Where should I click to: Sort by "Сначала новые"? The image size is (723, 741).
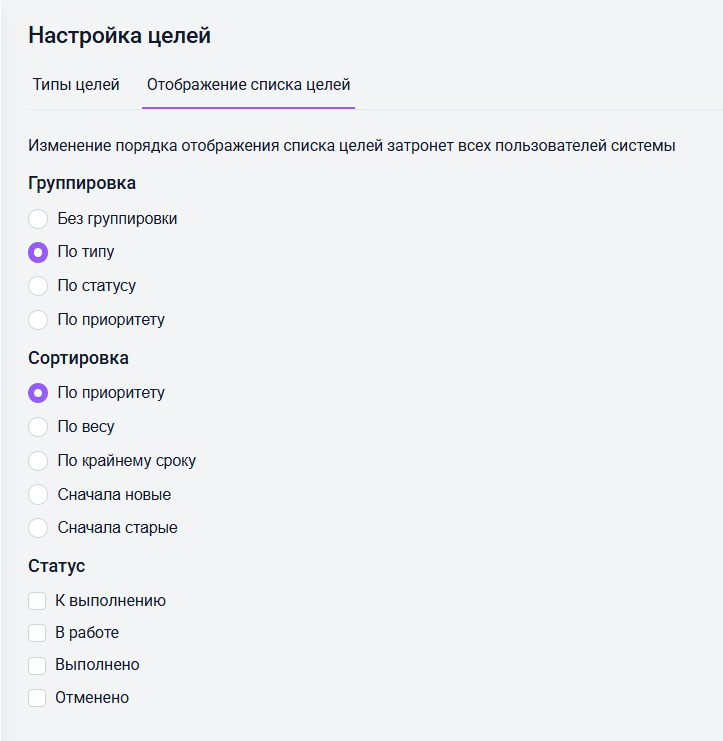coord(38,494)
